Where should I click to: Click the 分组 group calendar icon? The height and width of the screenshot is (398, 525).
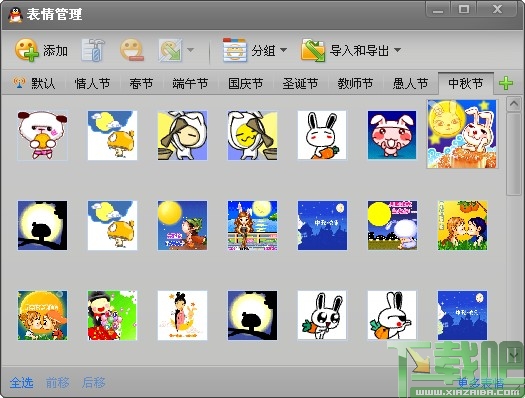235,50
